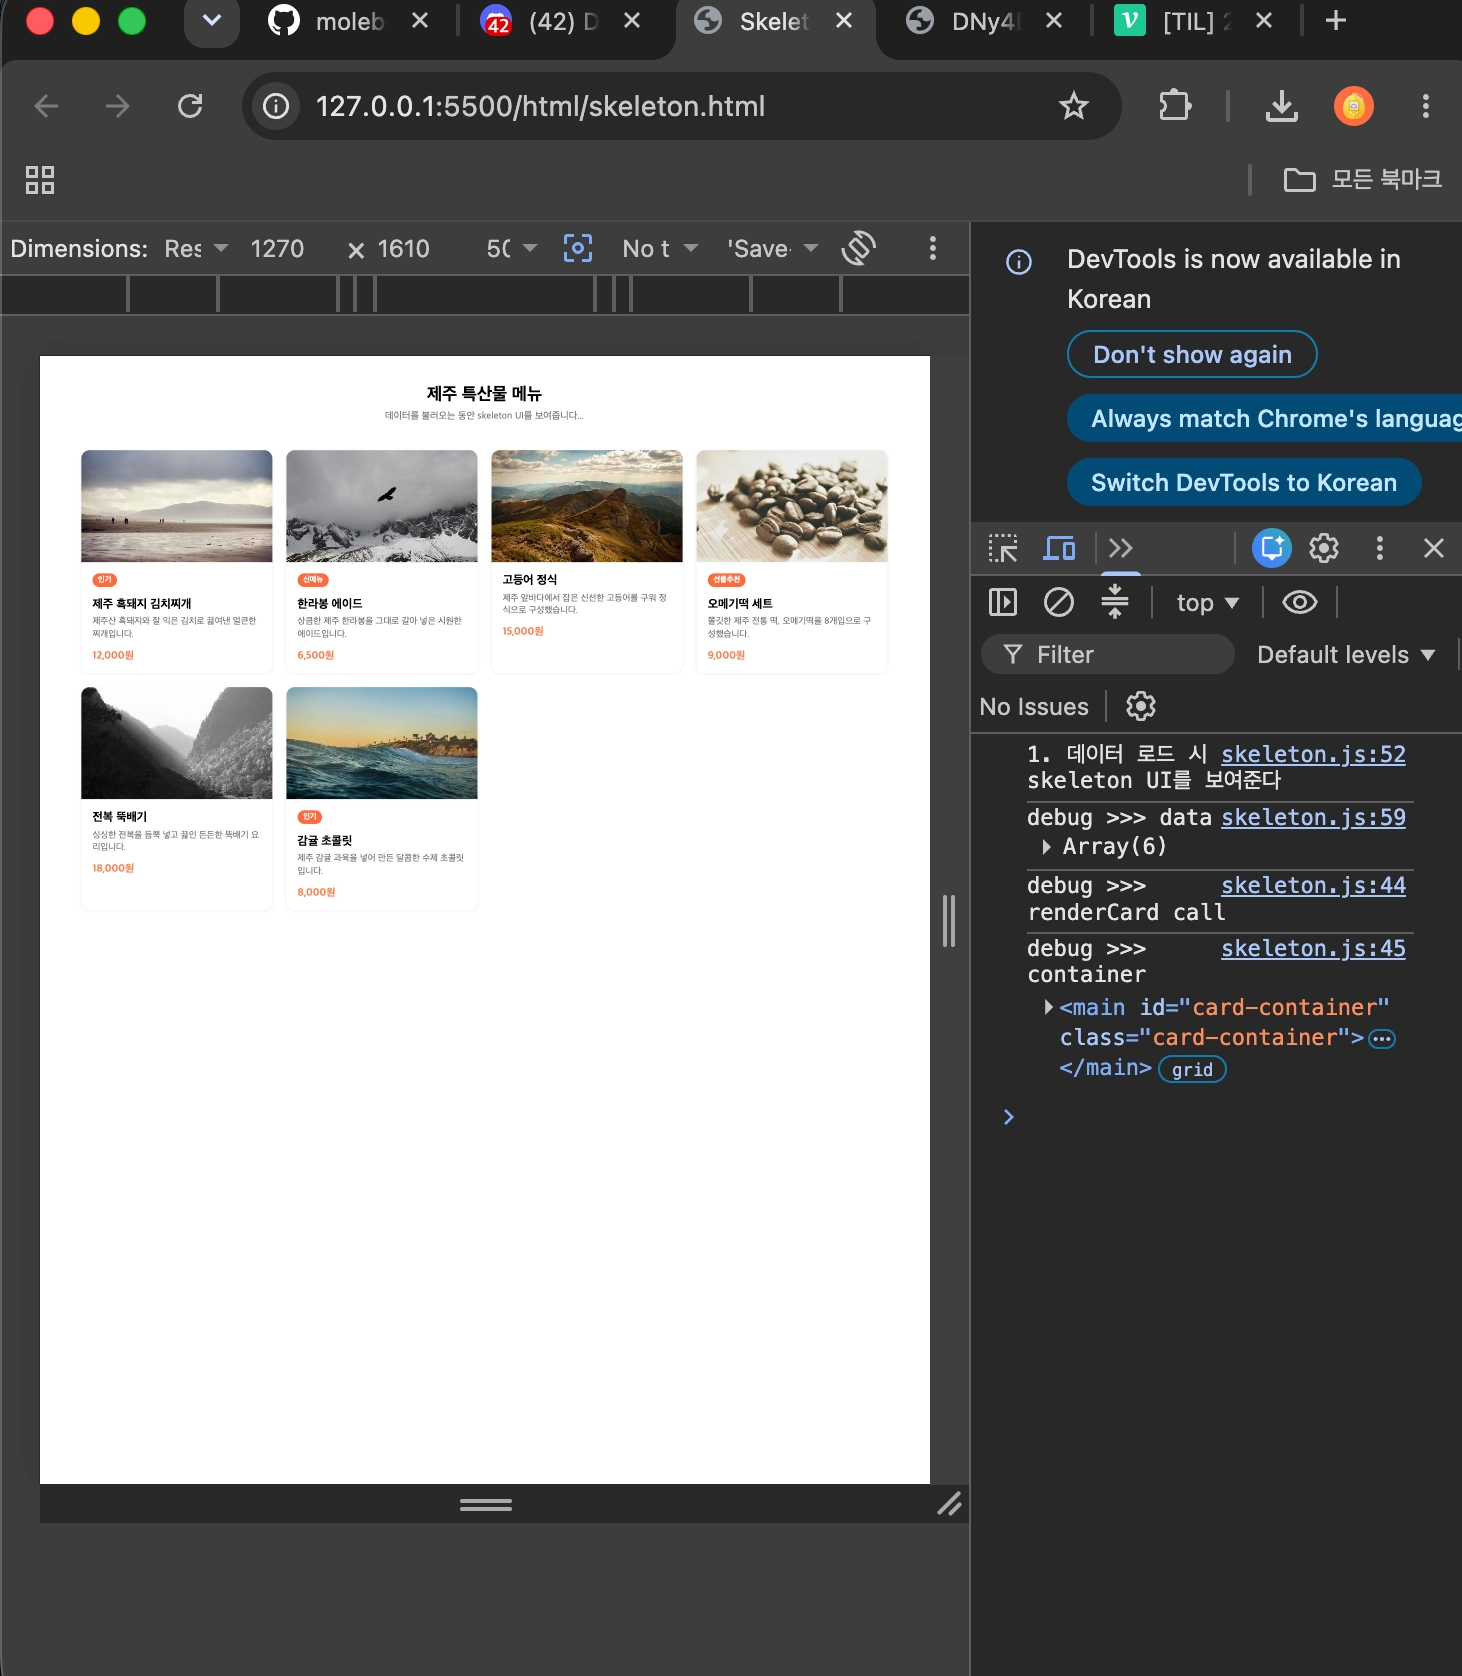The height and width of the screenshot is (1676, 1462).
Task: Open the 'Save-Data' dropdown
Action: pos(773,249)
